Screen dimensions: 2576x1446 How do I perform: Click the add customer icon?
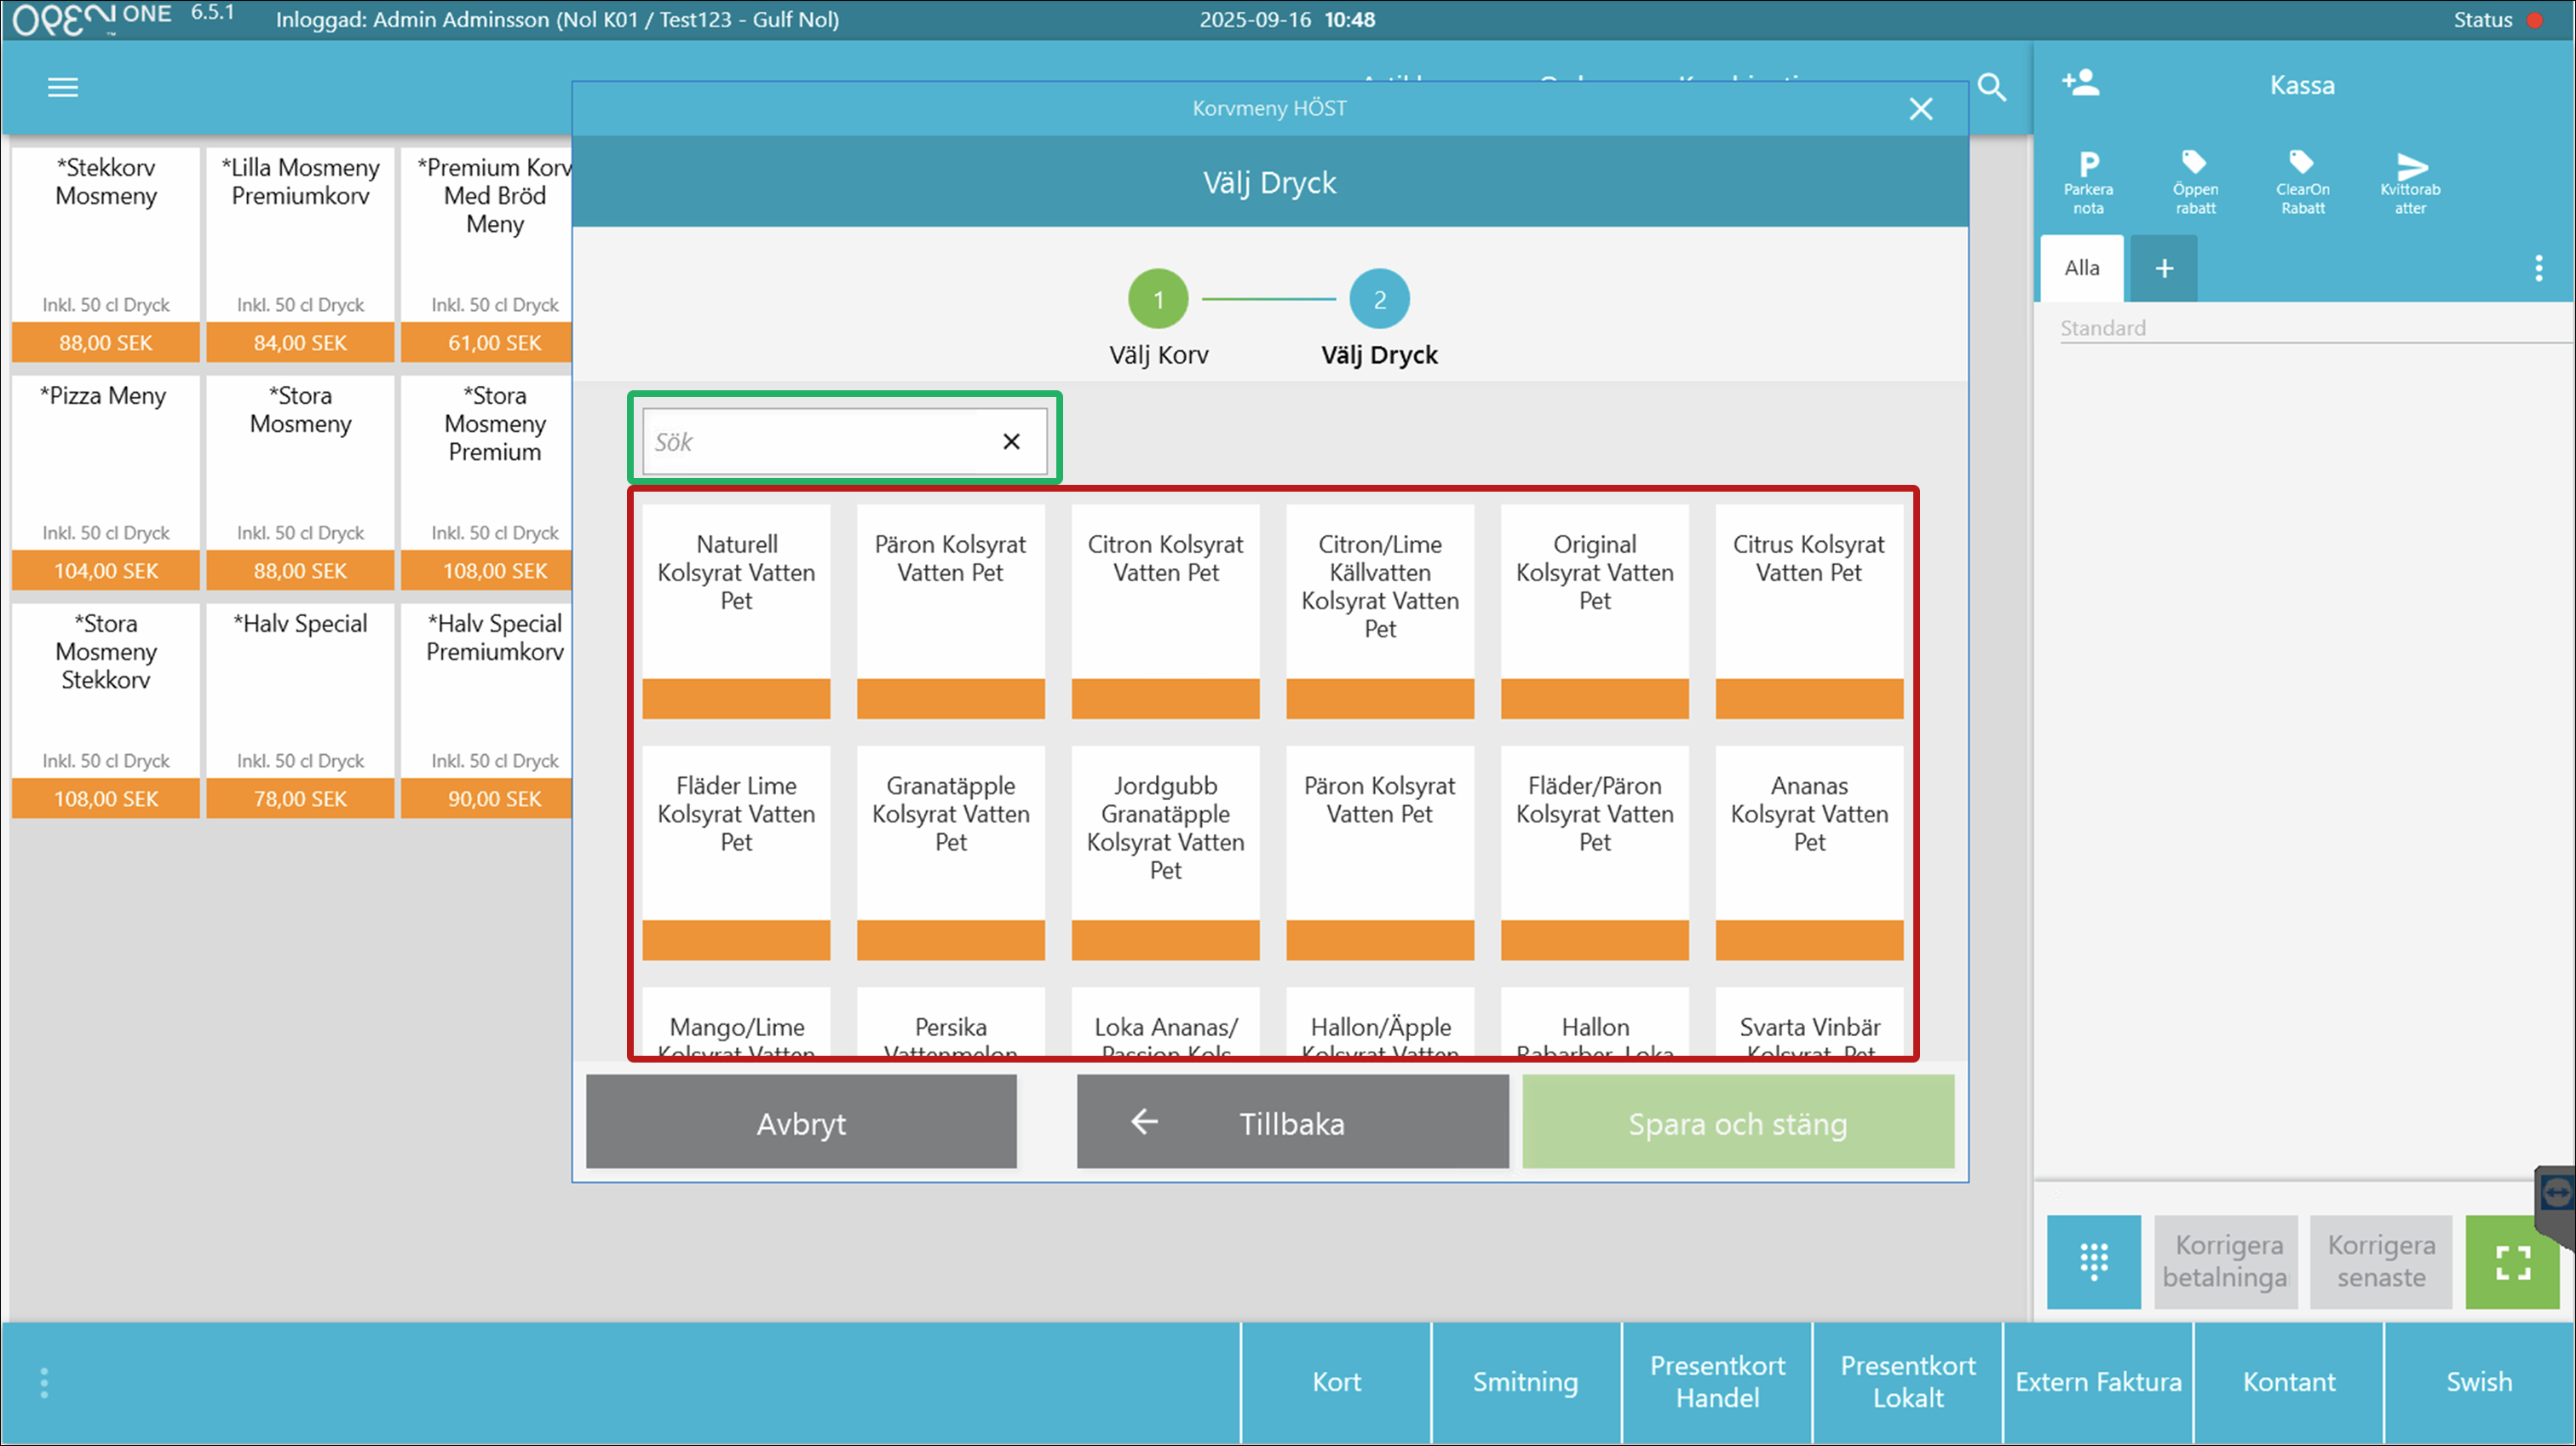click(x=2080, y=83)
